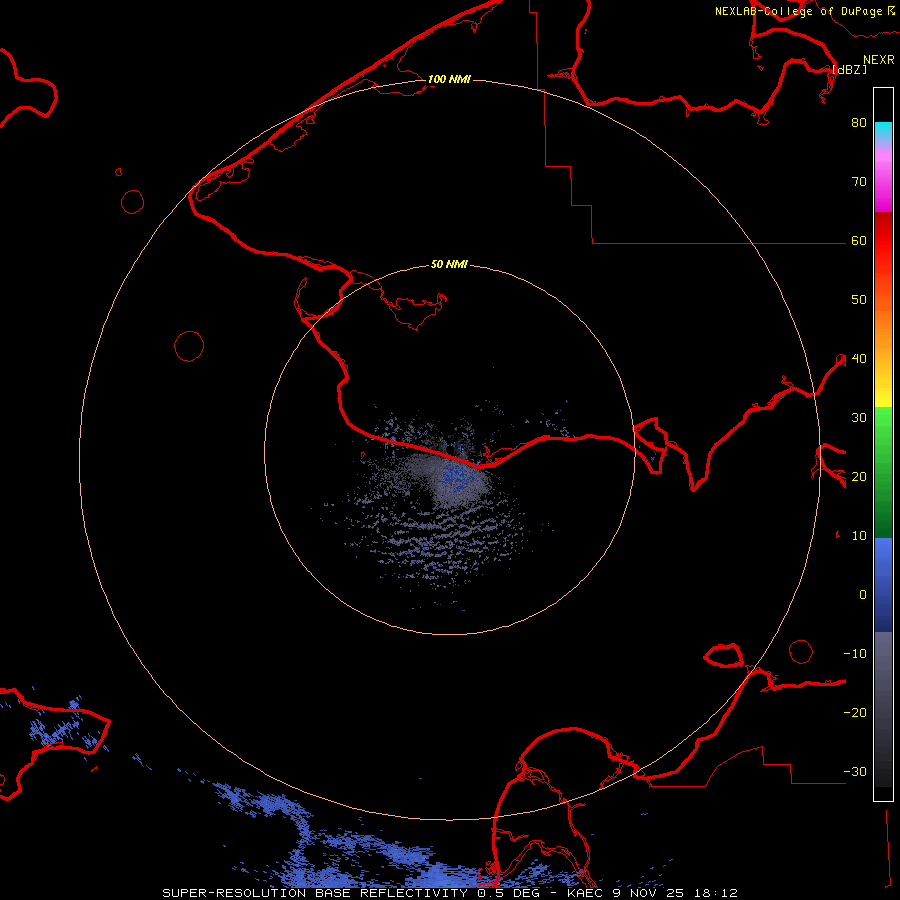900x900 pixels.
Task: Select the -20 value on the dBZ scale
Action: (855, 712)
